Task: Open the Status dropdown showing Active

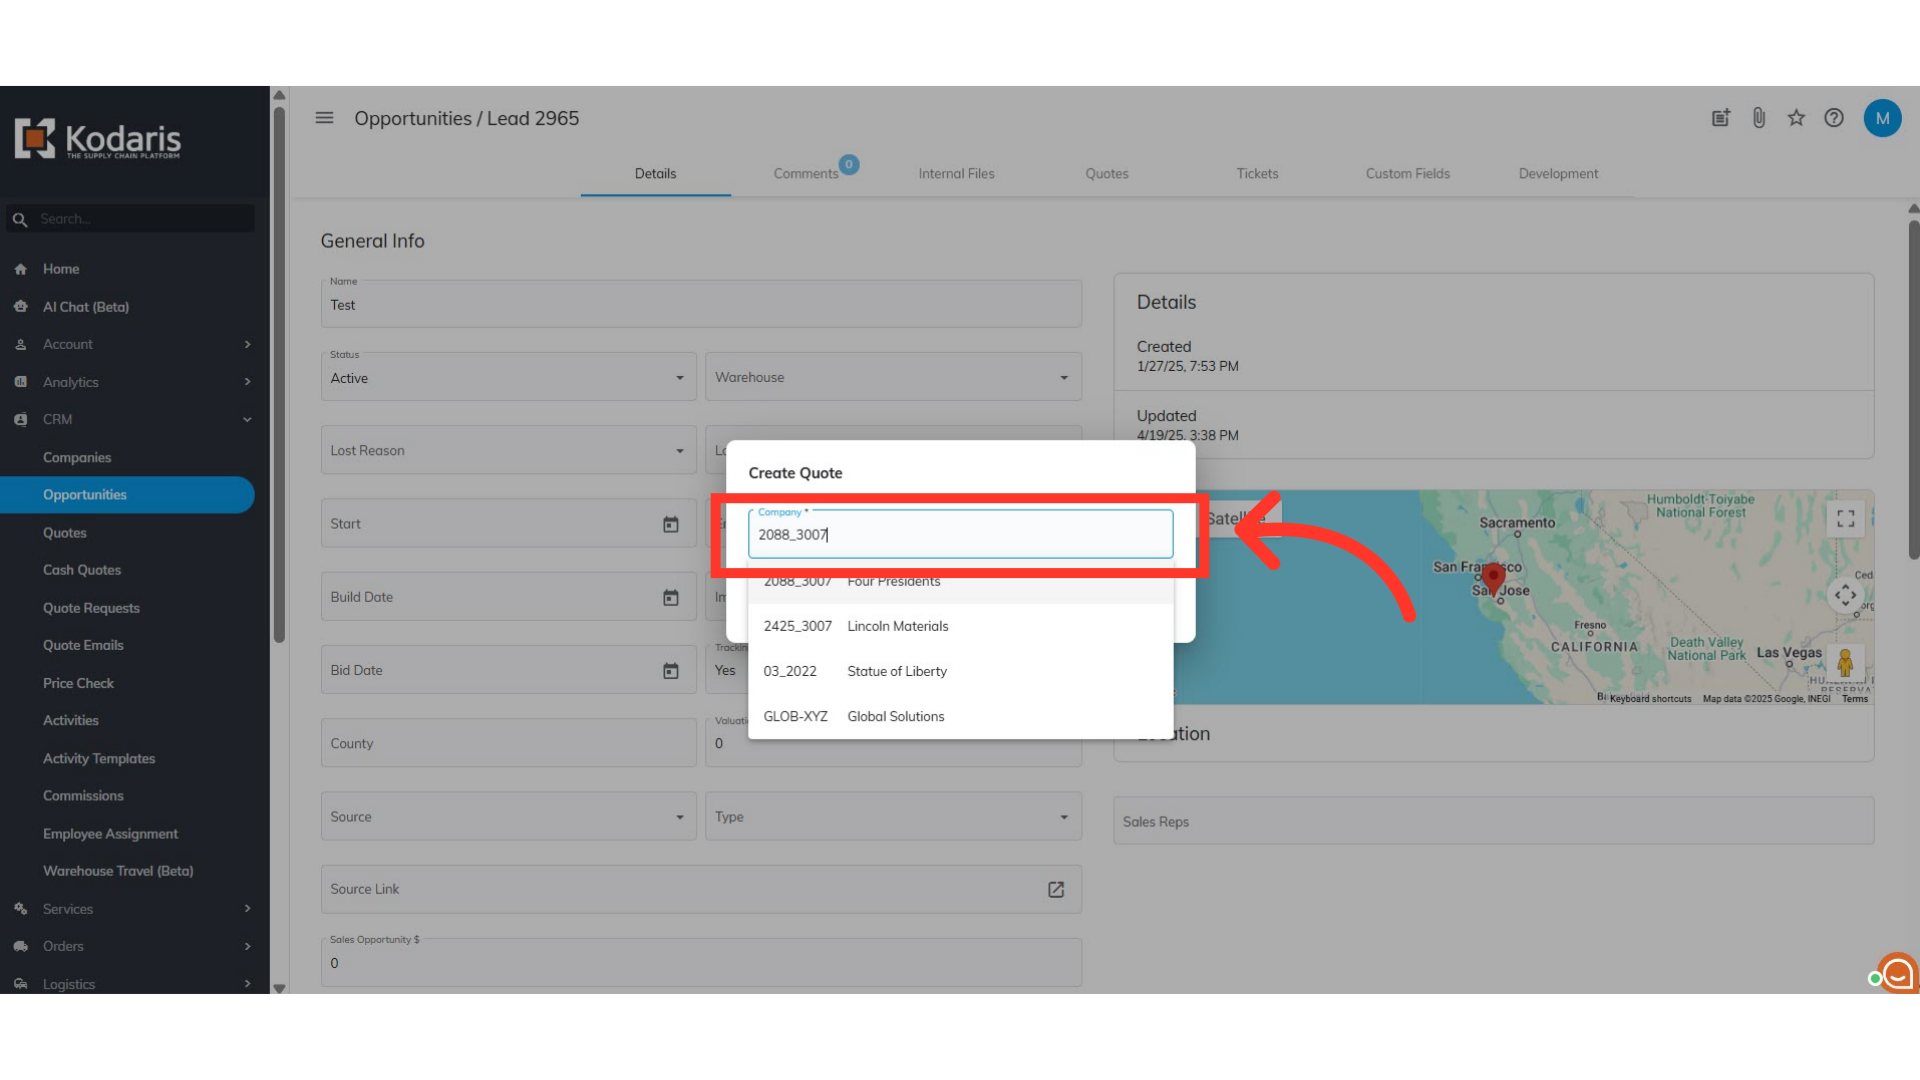Action: coord(508,378)
